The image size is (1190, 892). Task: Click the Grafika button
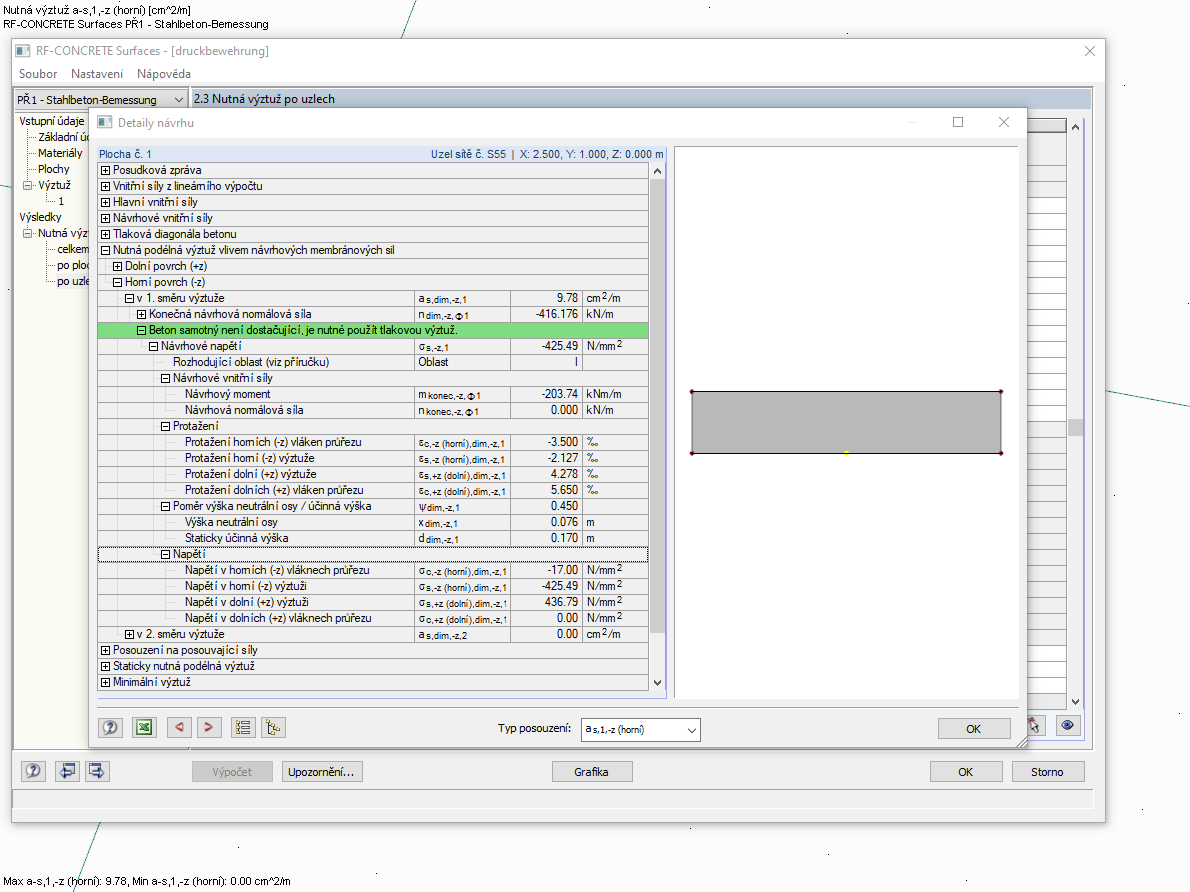[x=592, y=772]
